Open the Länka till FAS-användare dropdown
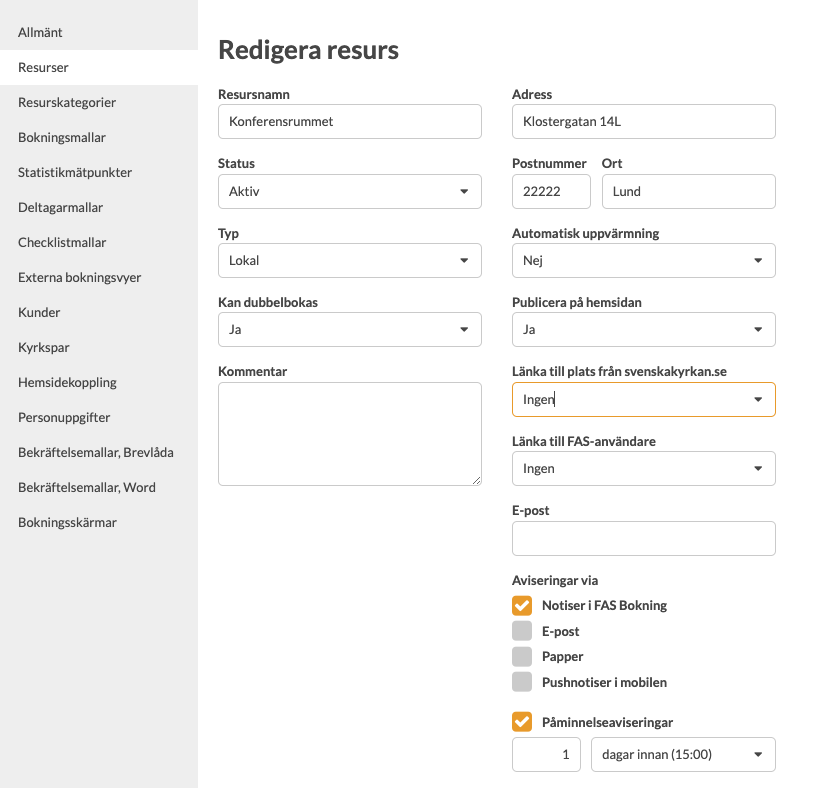Viewport: 820px width, 788px height. [x=644, y=469]
